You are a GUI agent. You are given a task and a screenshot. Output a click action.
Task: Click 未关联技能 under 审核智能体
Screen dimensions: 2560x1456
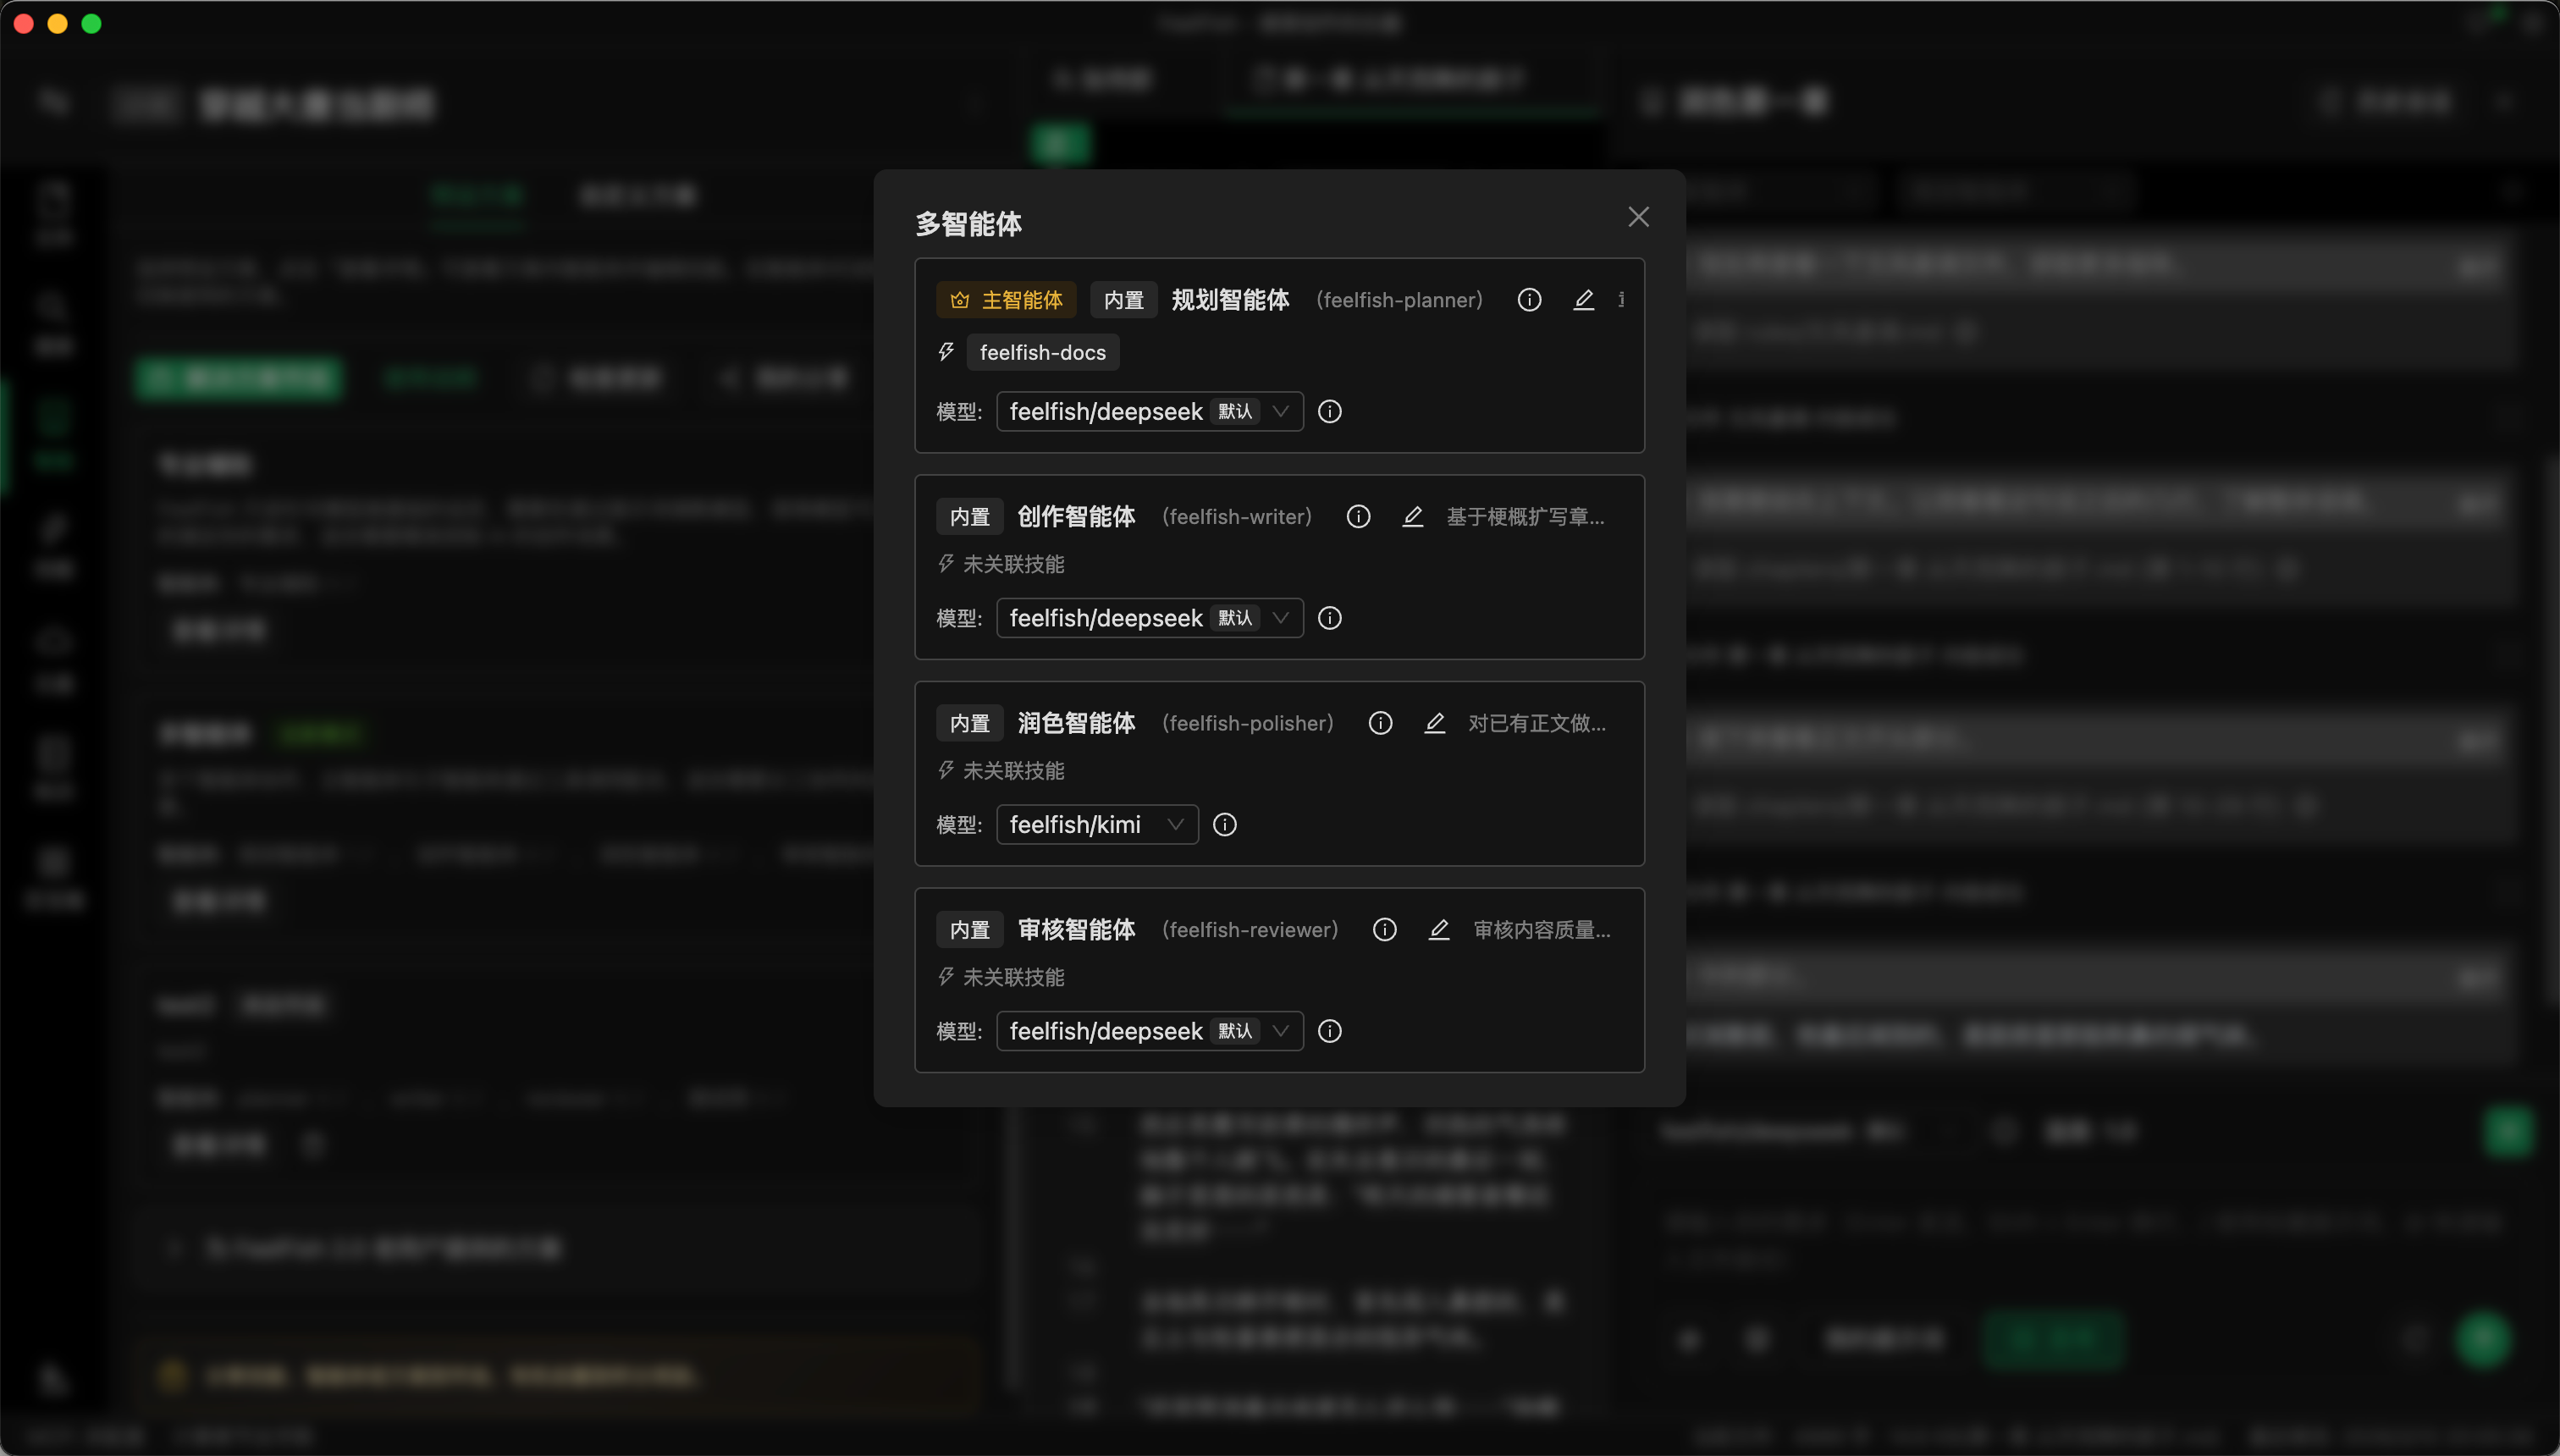click(1012, 978)
